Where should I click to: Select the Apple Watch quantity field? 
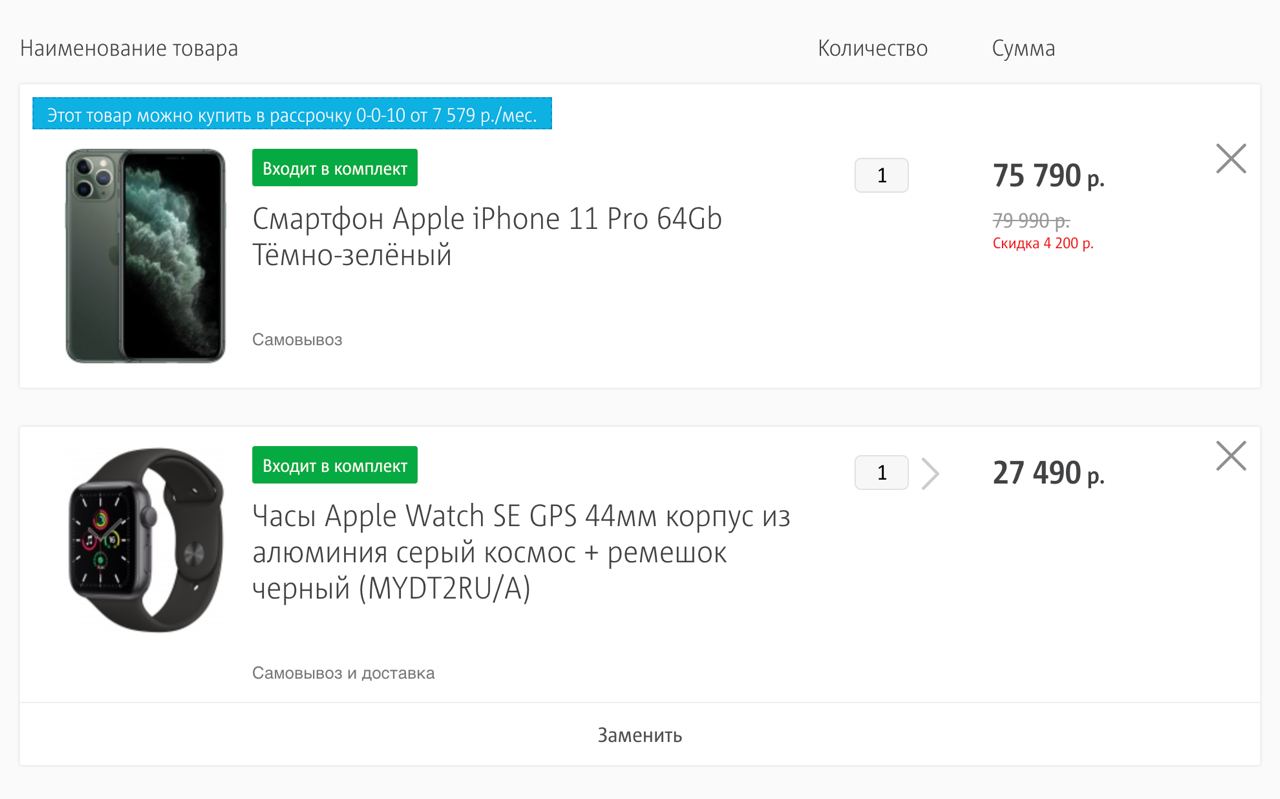coord(881,473)
